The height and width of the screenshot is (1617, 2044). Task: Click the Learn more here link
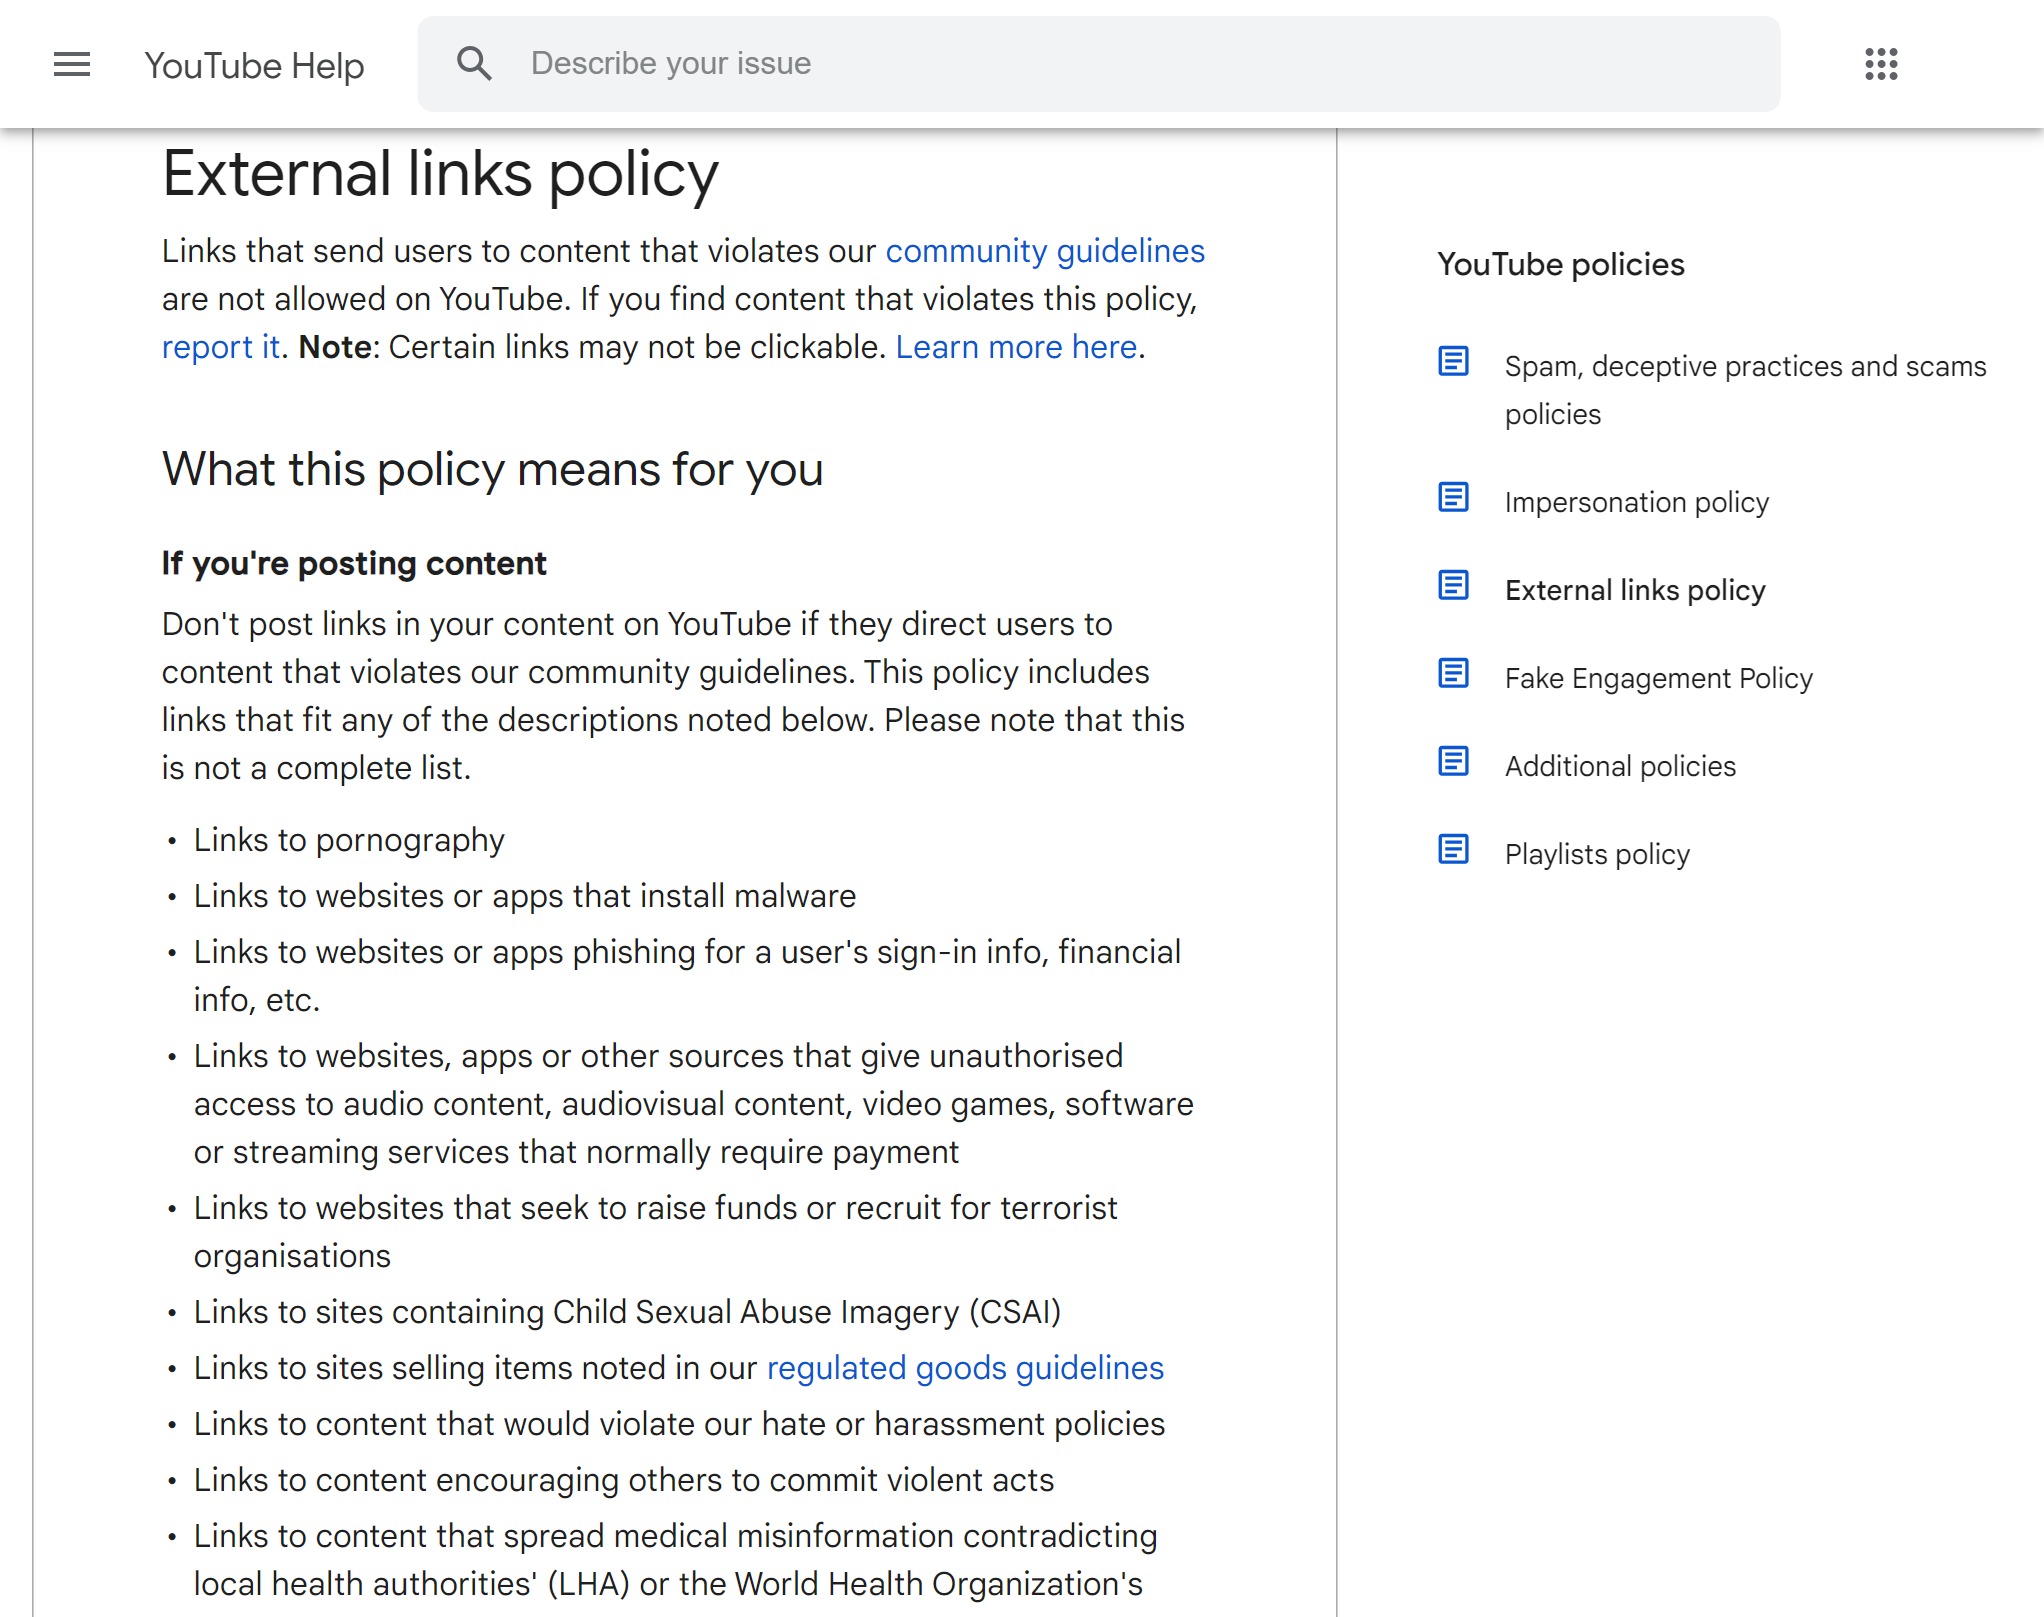[1015, 347]
